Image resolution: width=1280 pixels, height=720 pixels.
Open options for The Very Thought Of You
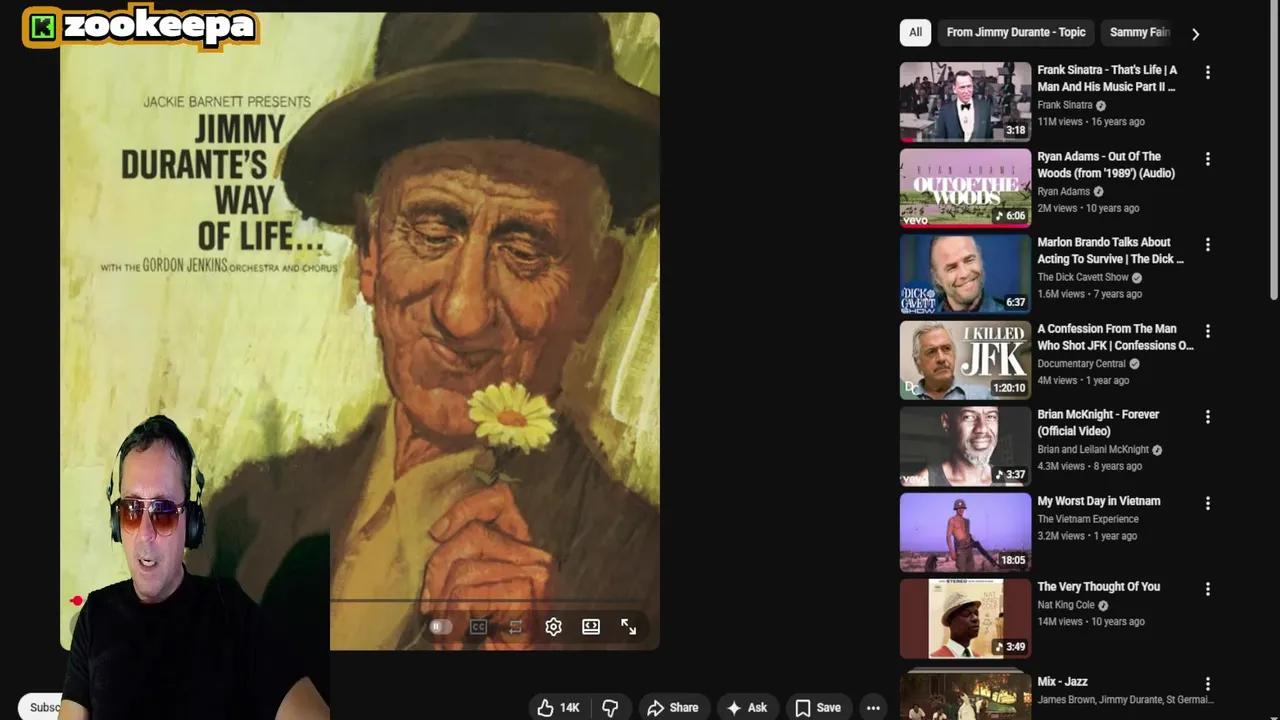pos(1208,588)
